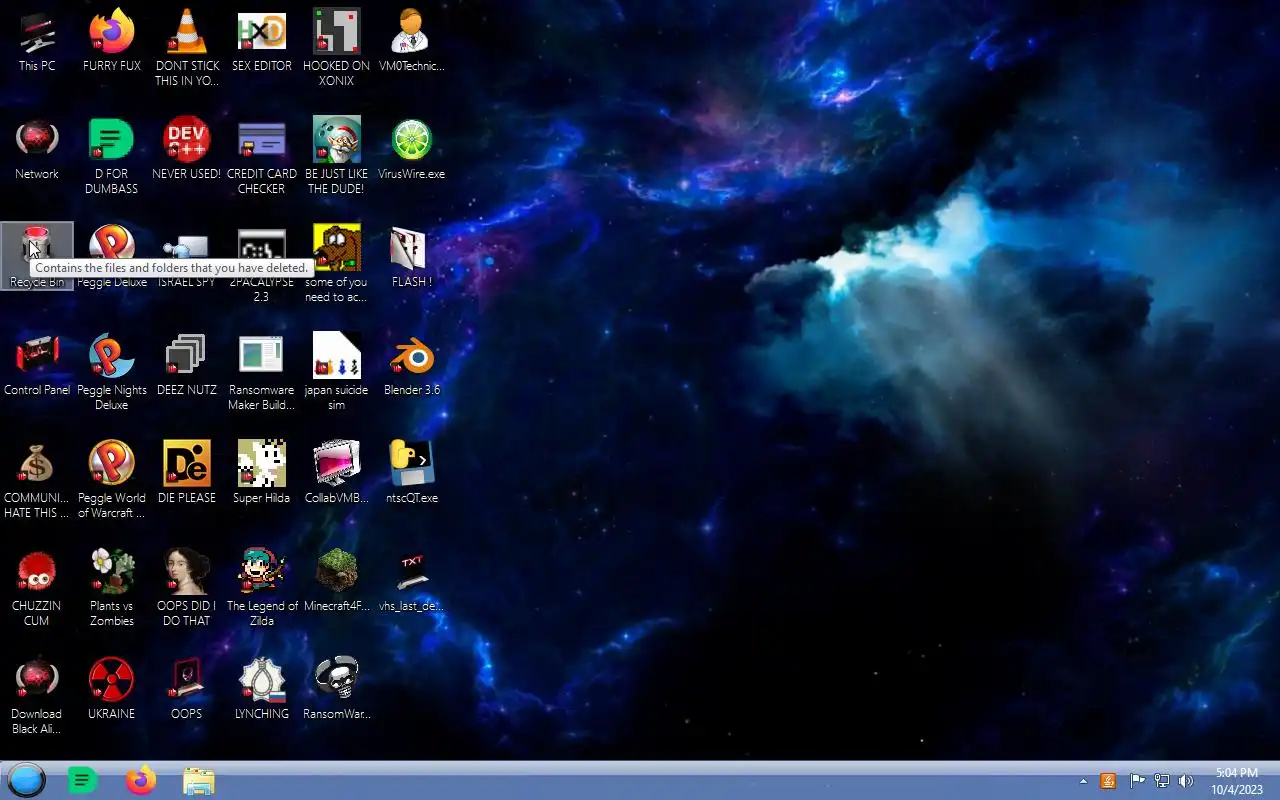Open the network status tray icon

click(x=1162, y=781)
